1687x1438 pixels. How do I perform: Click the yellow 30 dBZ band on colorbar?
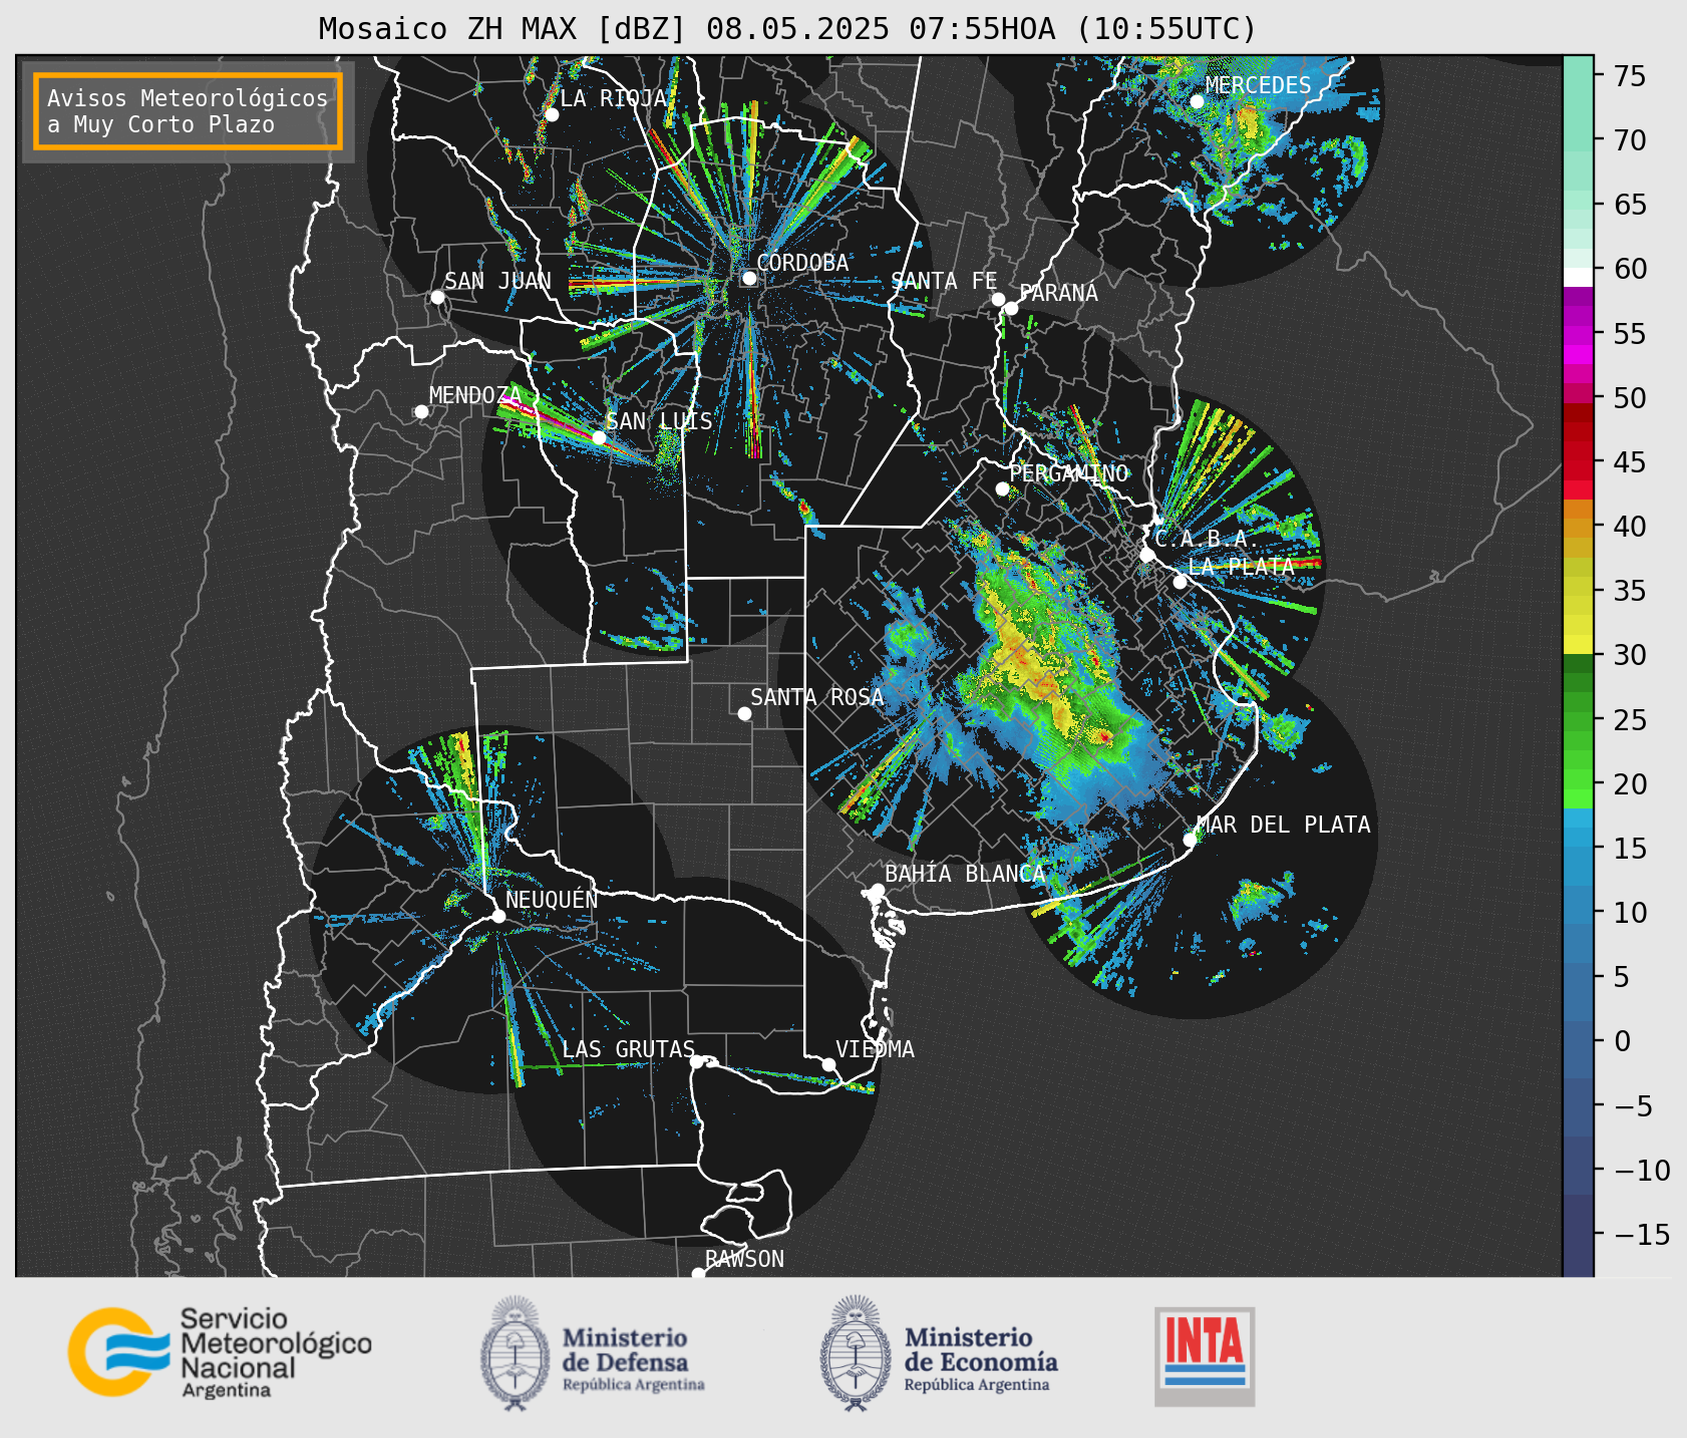[1578, 645]
